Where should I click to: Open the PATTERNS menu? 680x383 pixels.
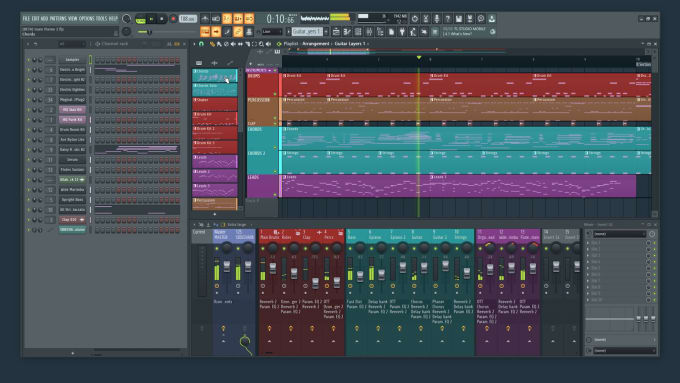click(58, 19)
